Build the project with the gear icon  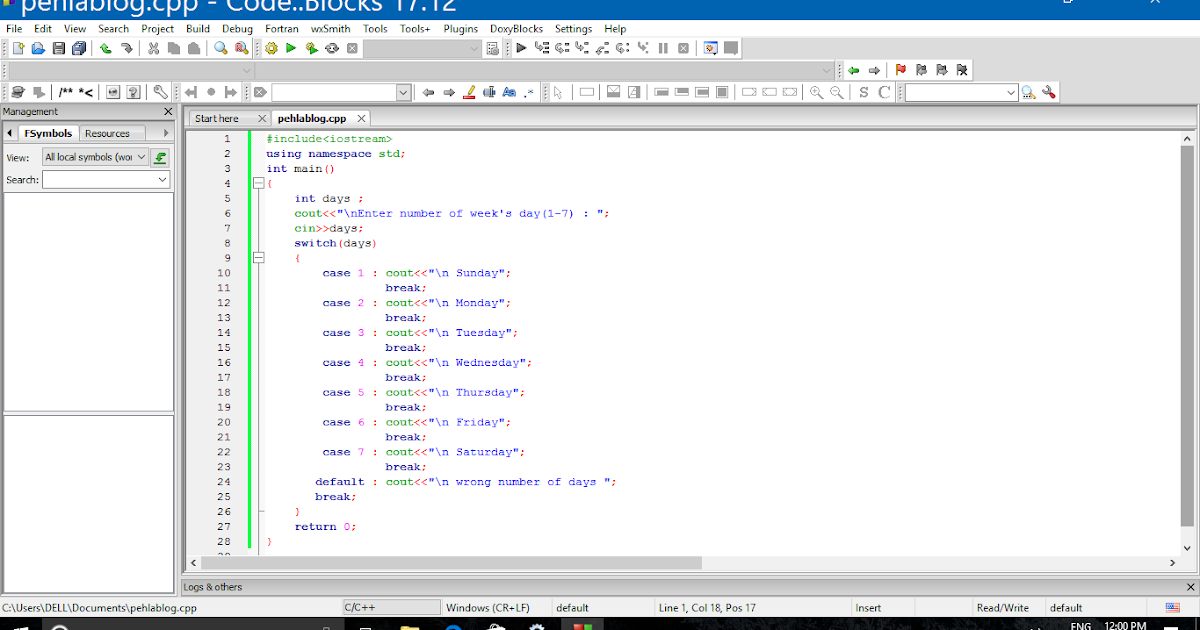(x=271, y=48)
